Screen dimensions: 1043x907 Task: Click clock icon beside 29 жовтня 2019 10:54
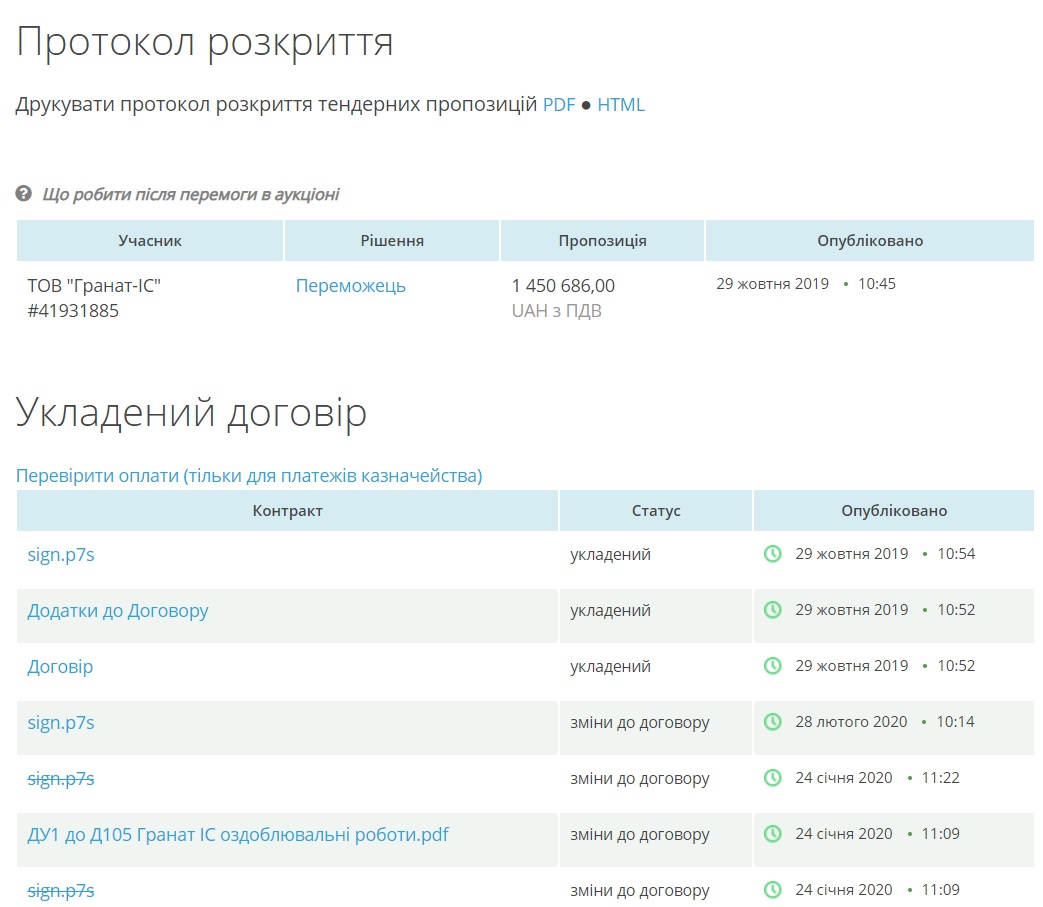772,554
